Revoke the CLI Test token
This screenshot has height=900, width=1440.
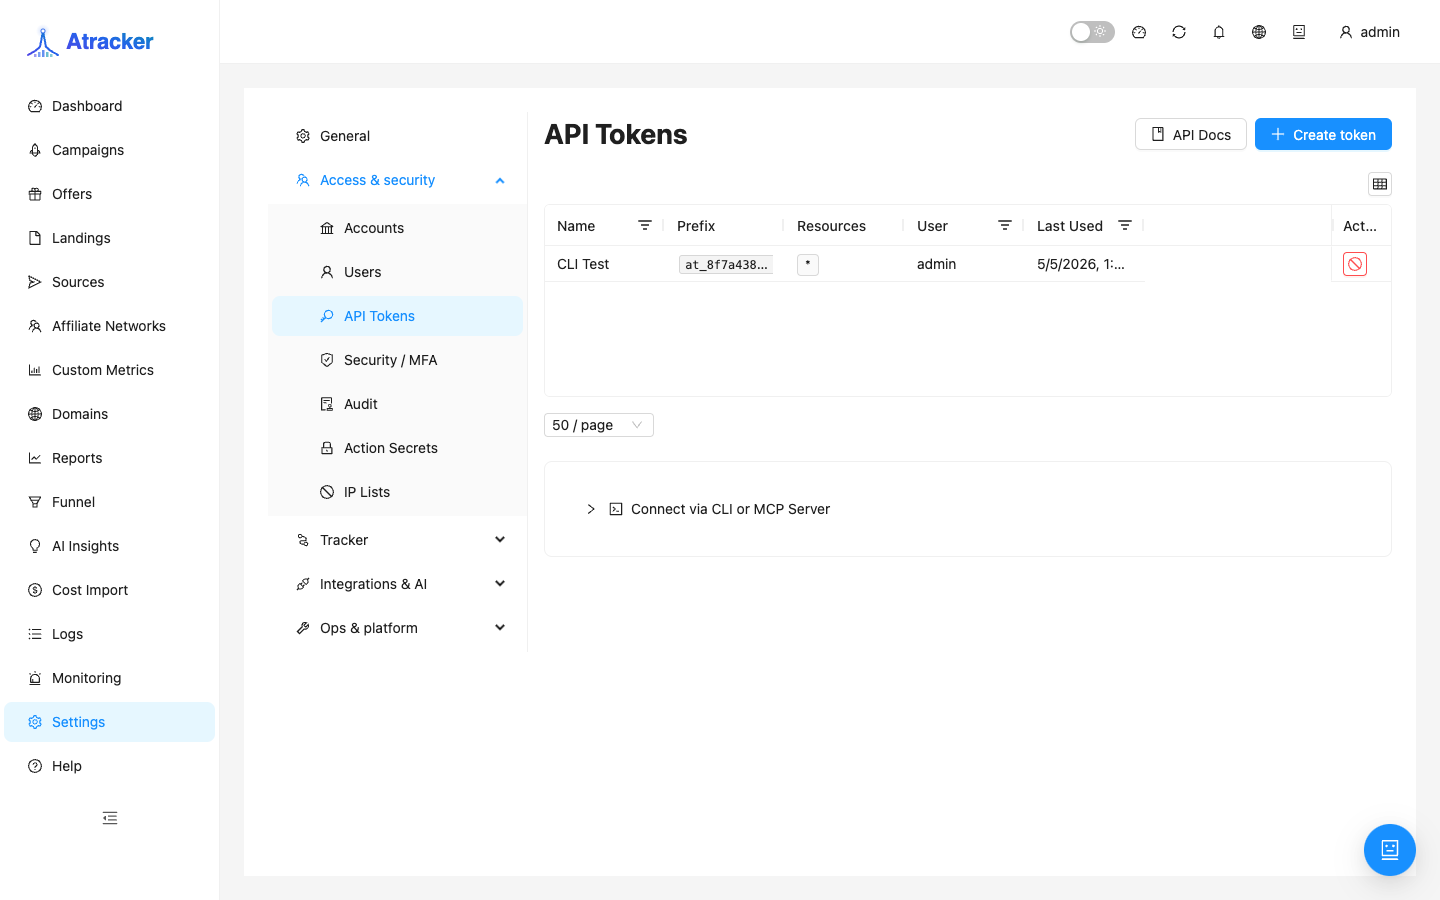(x=1355, y=264)
